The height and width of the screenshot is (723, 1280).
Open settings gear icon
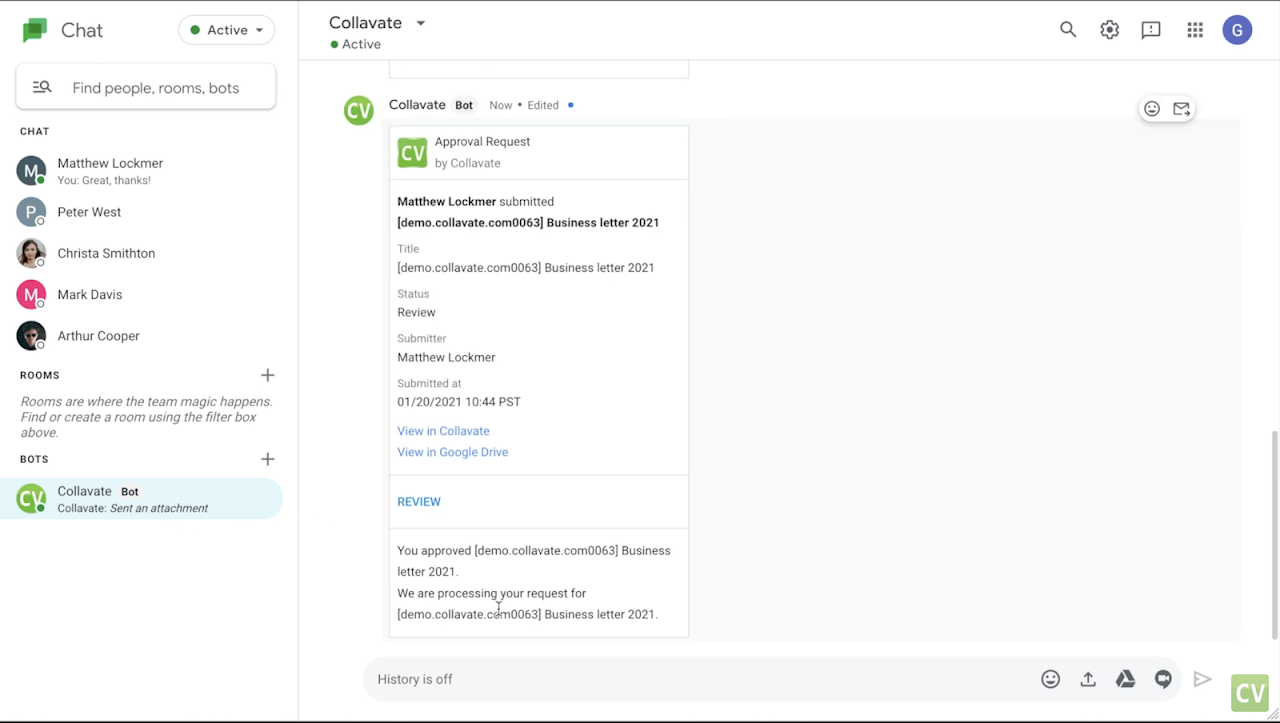click(x=1109, y=30)
